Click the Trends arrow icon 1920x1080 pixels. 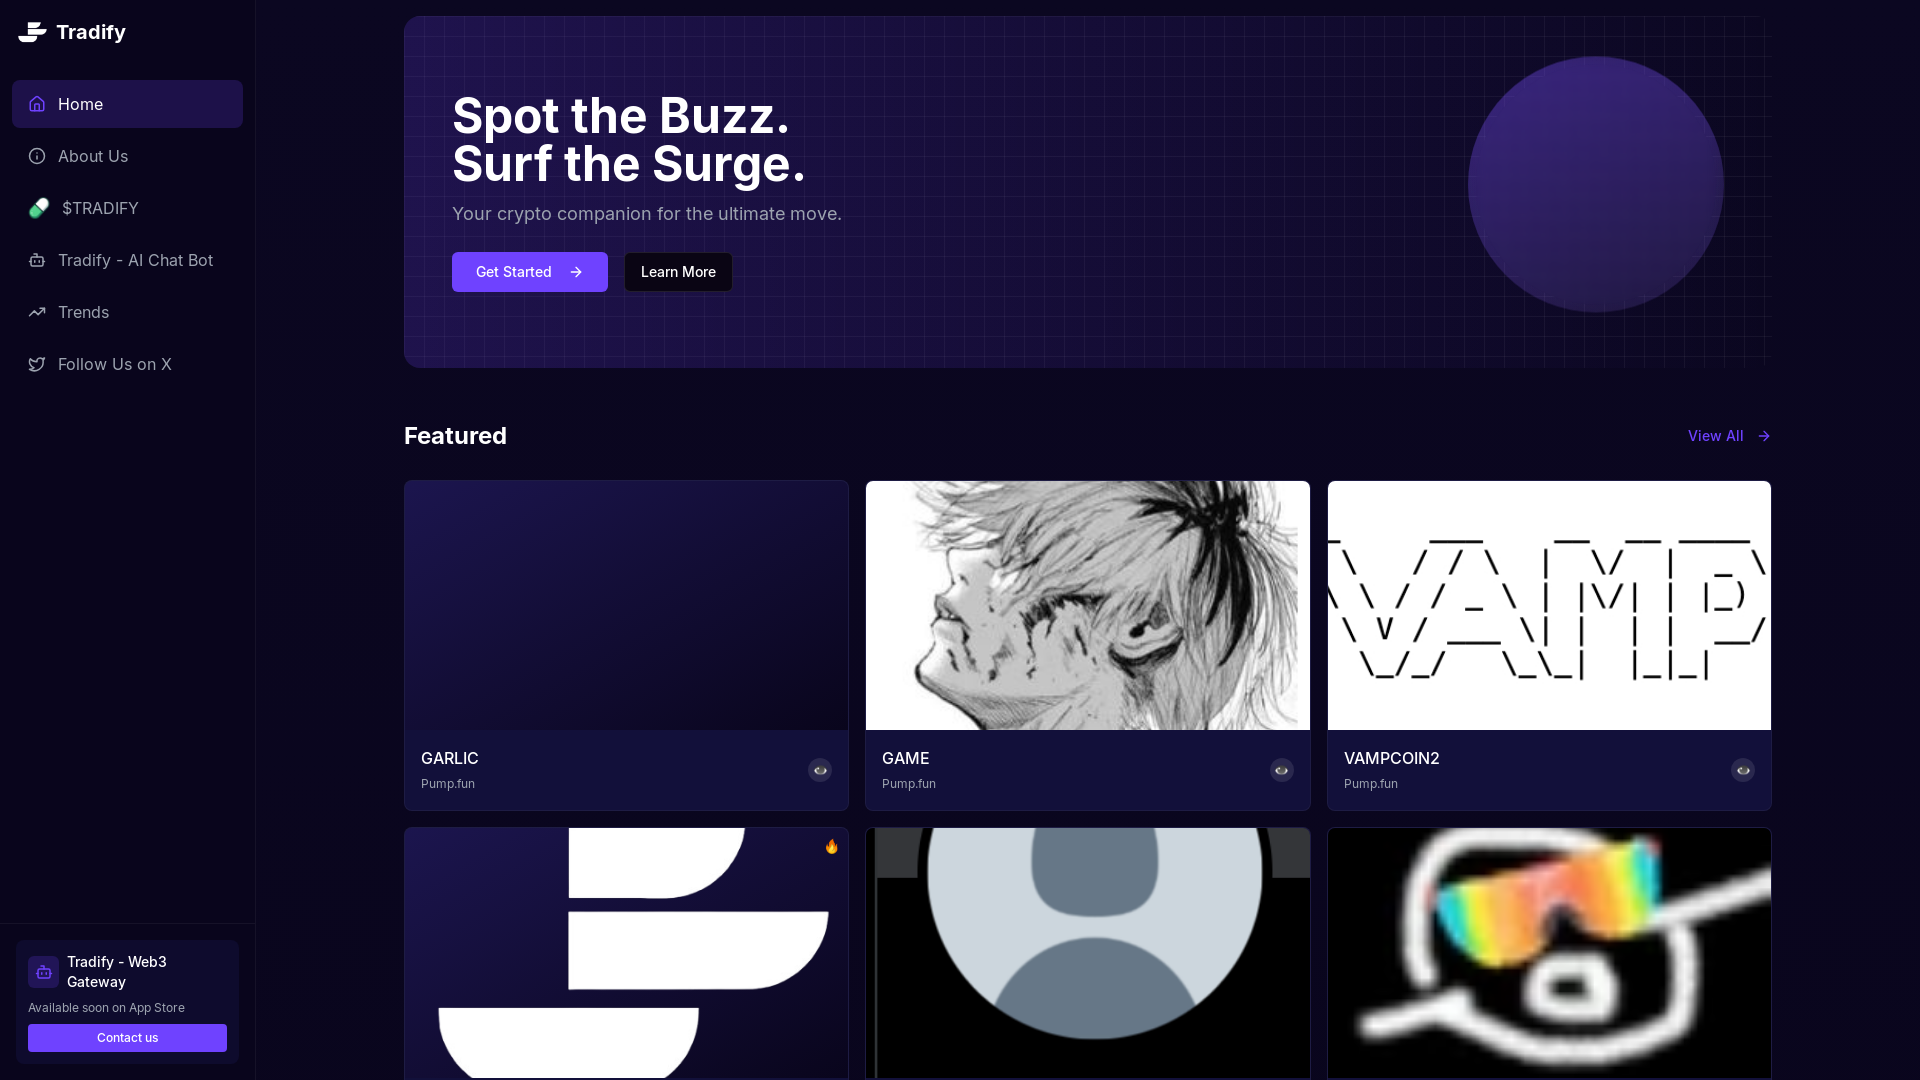point(37,312)
